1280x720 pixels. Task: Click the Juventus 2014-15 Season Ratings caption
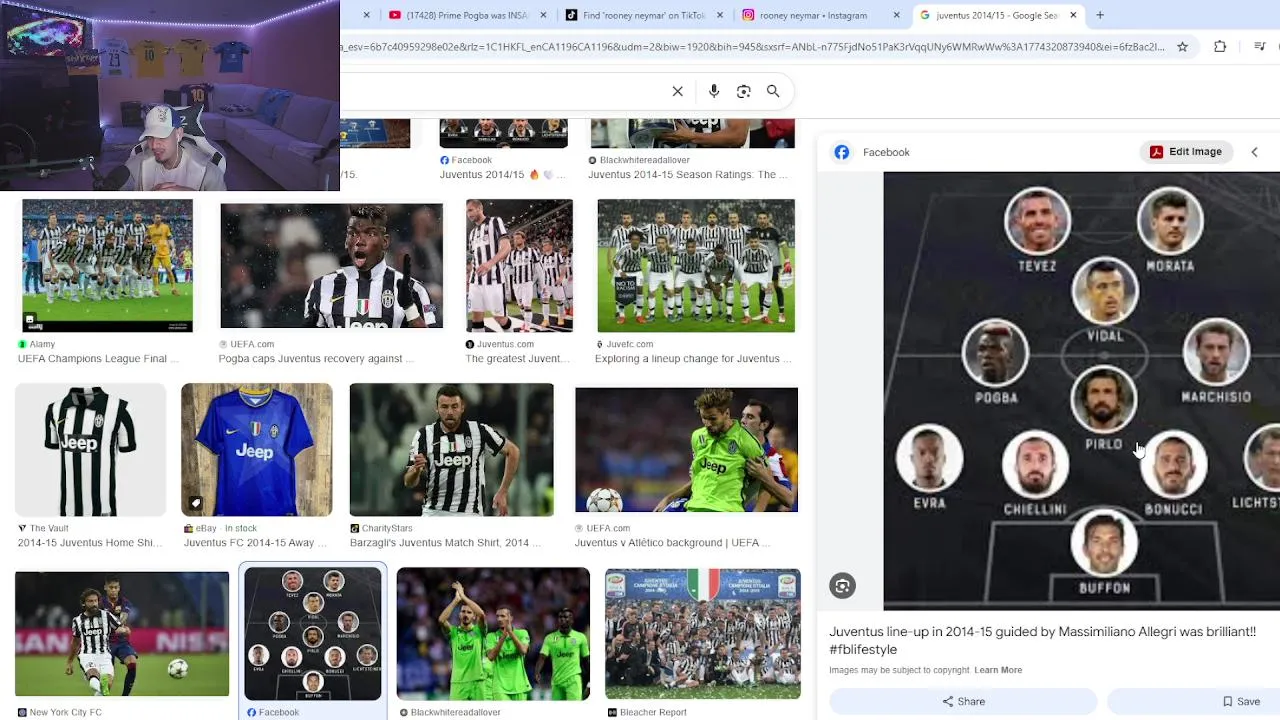[688, 174]
